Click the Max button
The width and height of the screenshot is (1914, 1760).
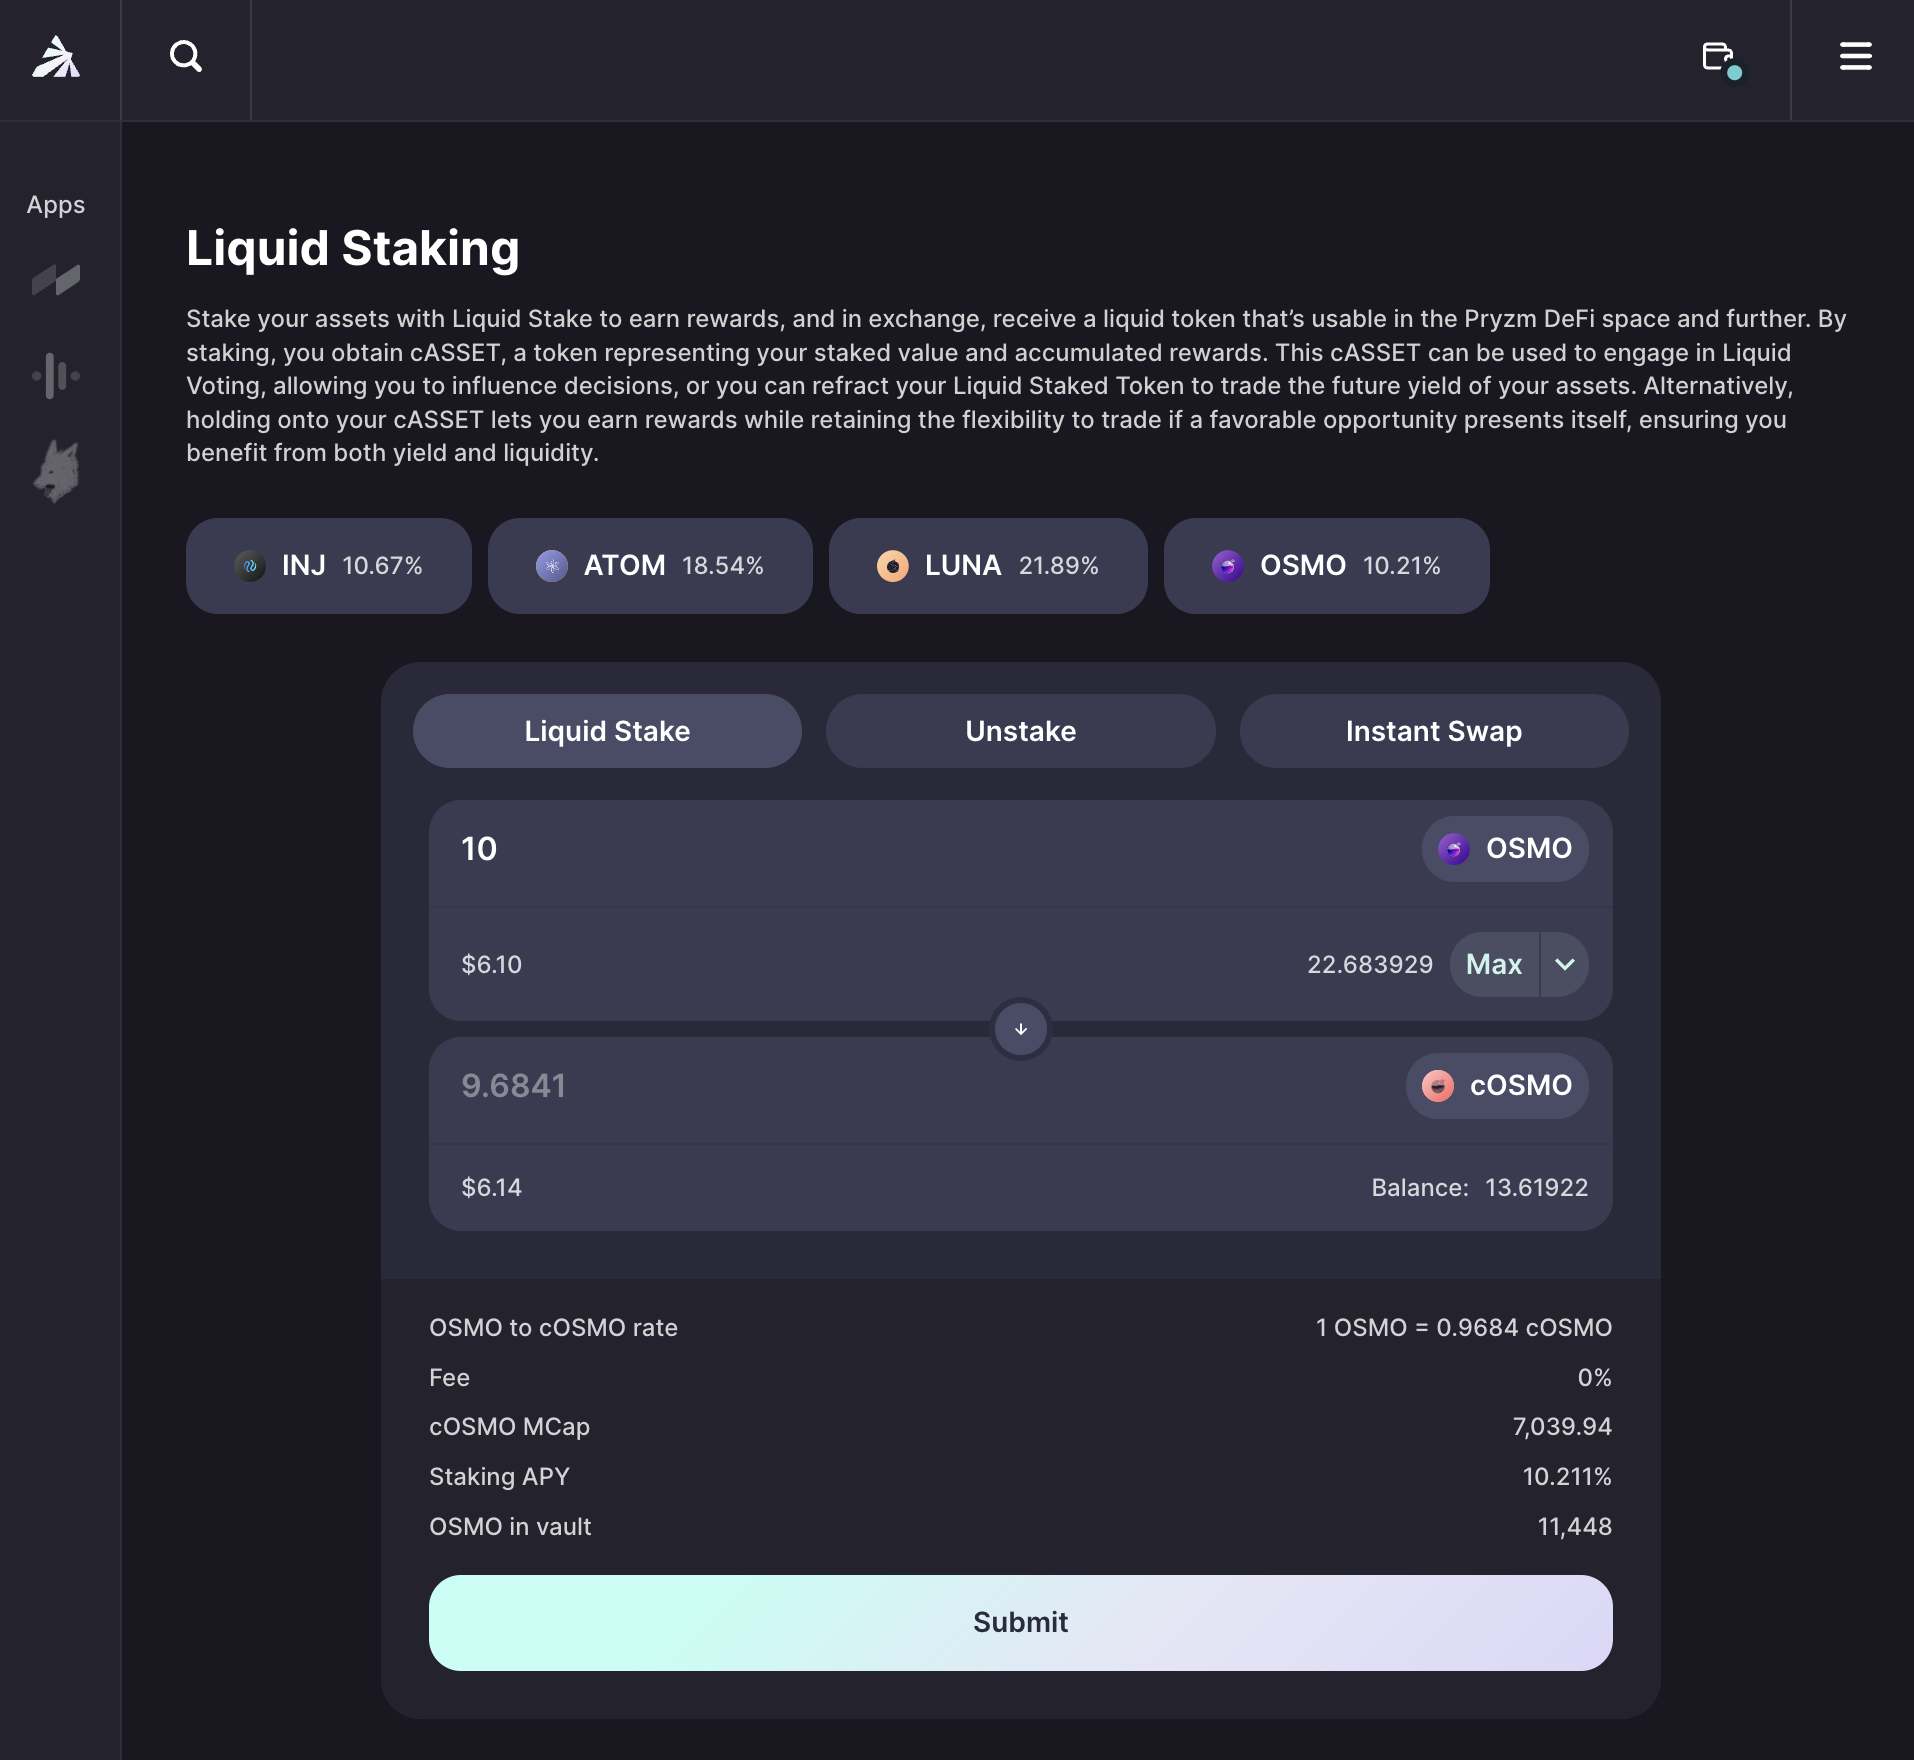pyautogui.click(x=1494, y=965)
